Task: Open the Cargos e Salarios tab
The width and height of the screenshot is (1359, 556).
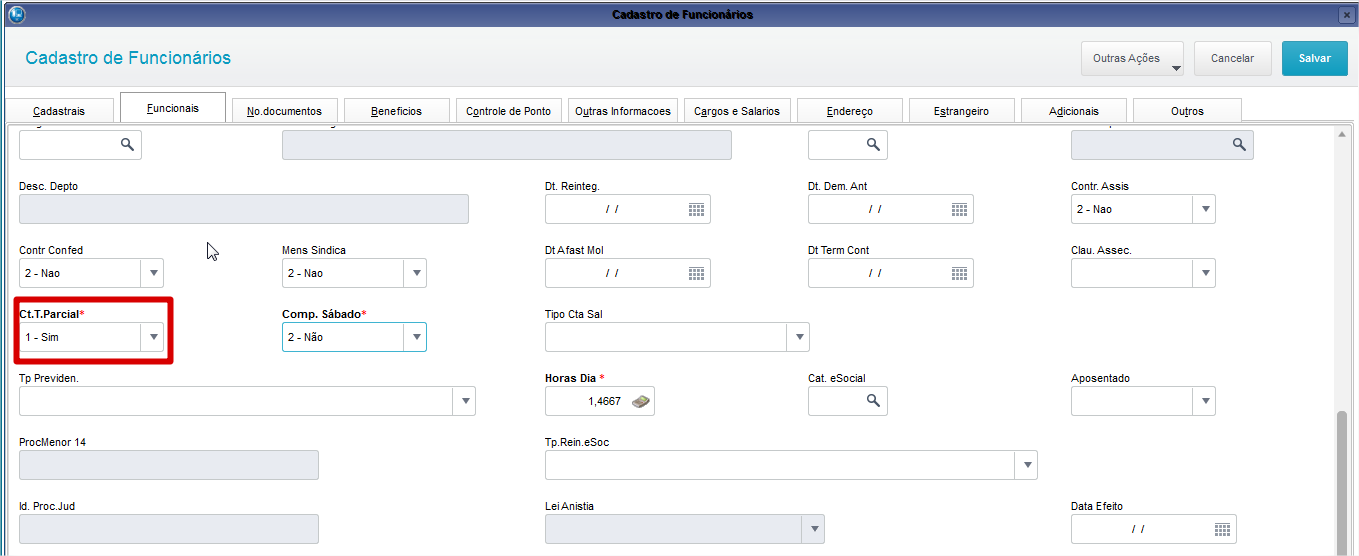Action: coord(737,111)
